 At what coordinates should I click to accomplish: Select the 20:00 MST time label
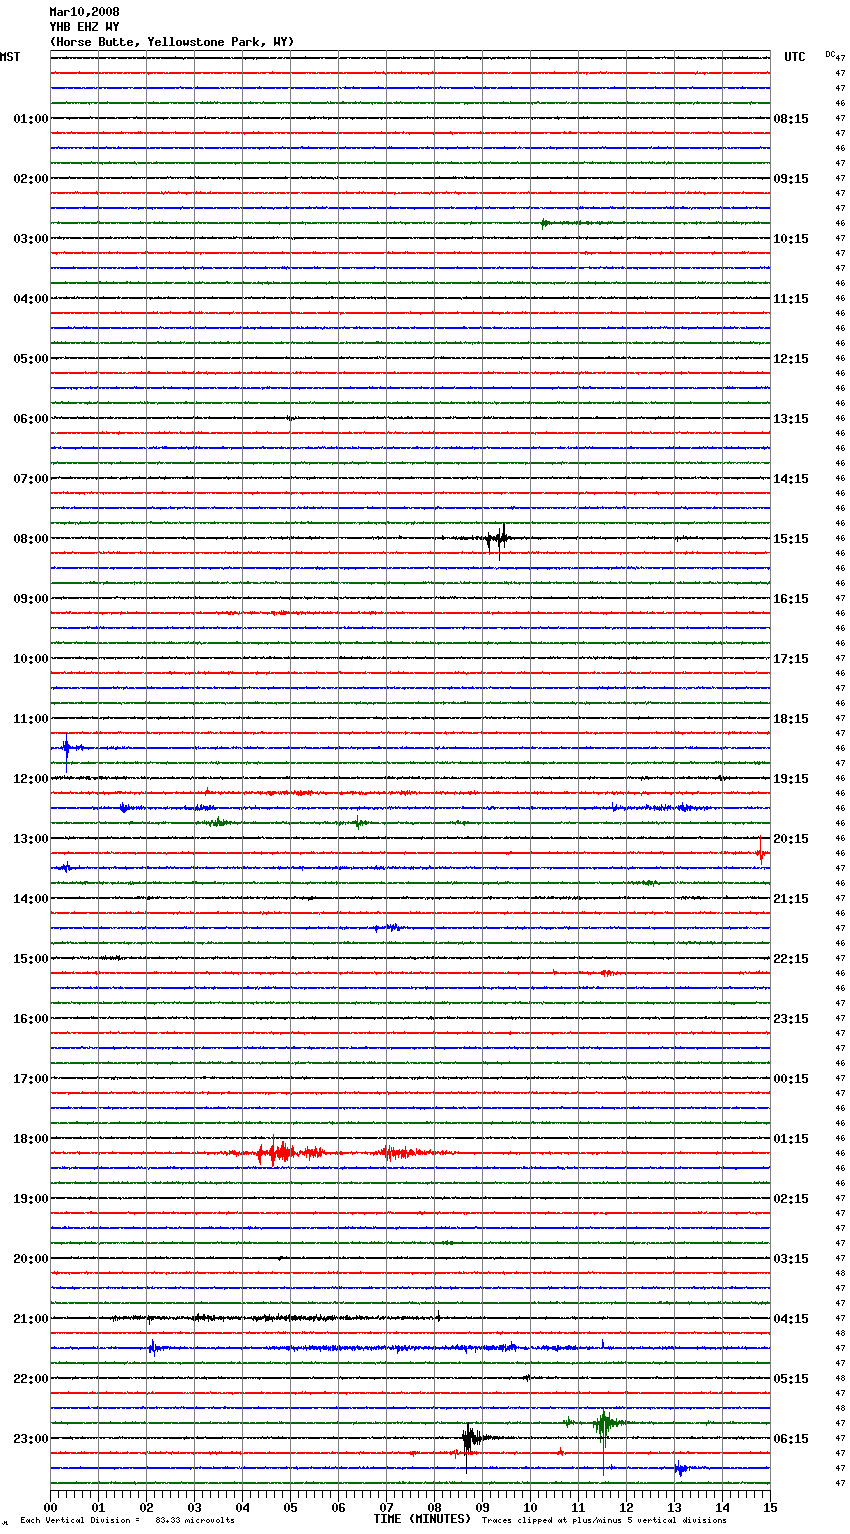[x=31, y=1259]
